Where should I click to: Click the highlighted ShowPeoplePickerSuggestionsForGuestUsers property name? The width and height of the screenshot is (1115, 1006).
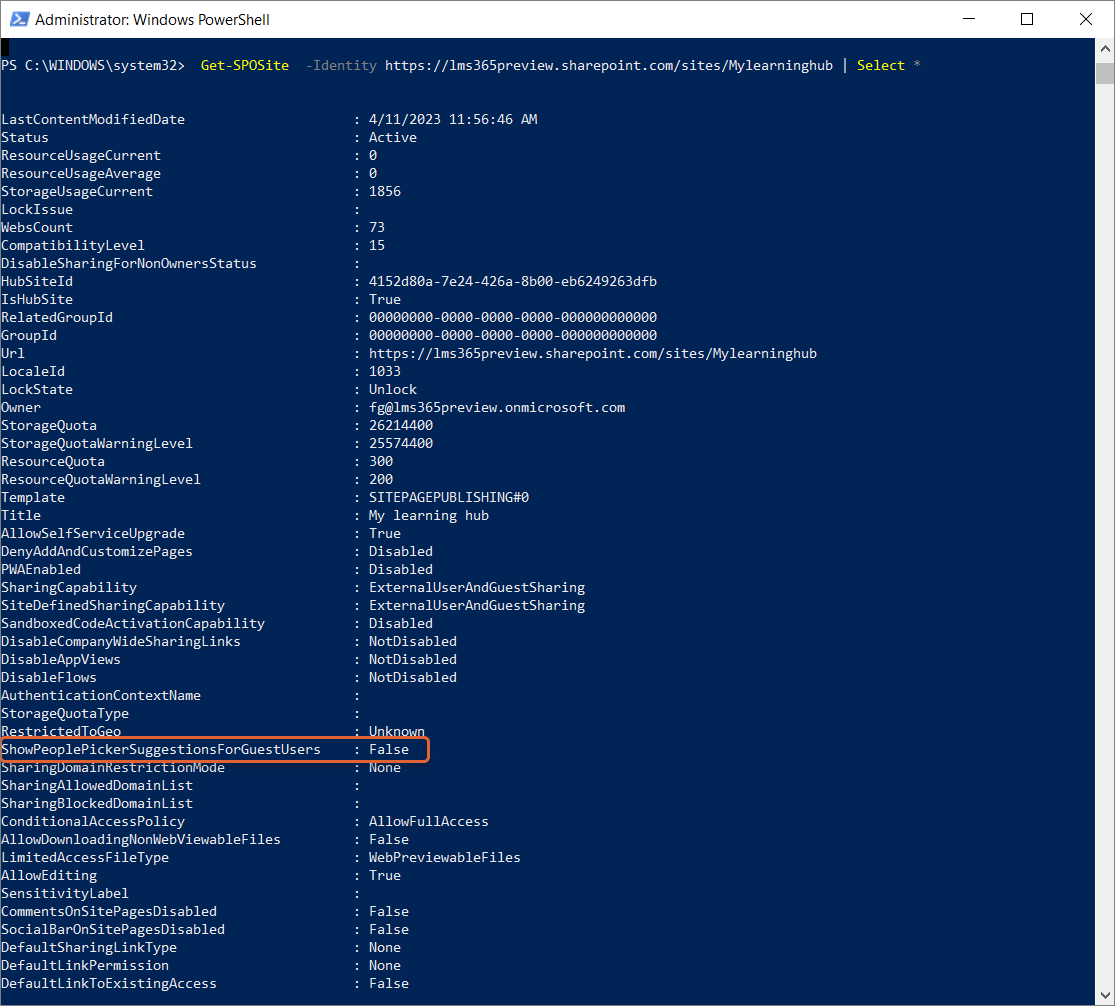click(161, 750)
